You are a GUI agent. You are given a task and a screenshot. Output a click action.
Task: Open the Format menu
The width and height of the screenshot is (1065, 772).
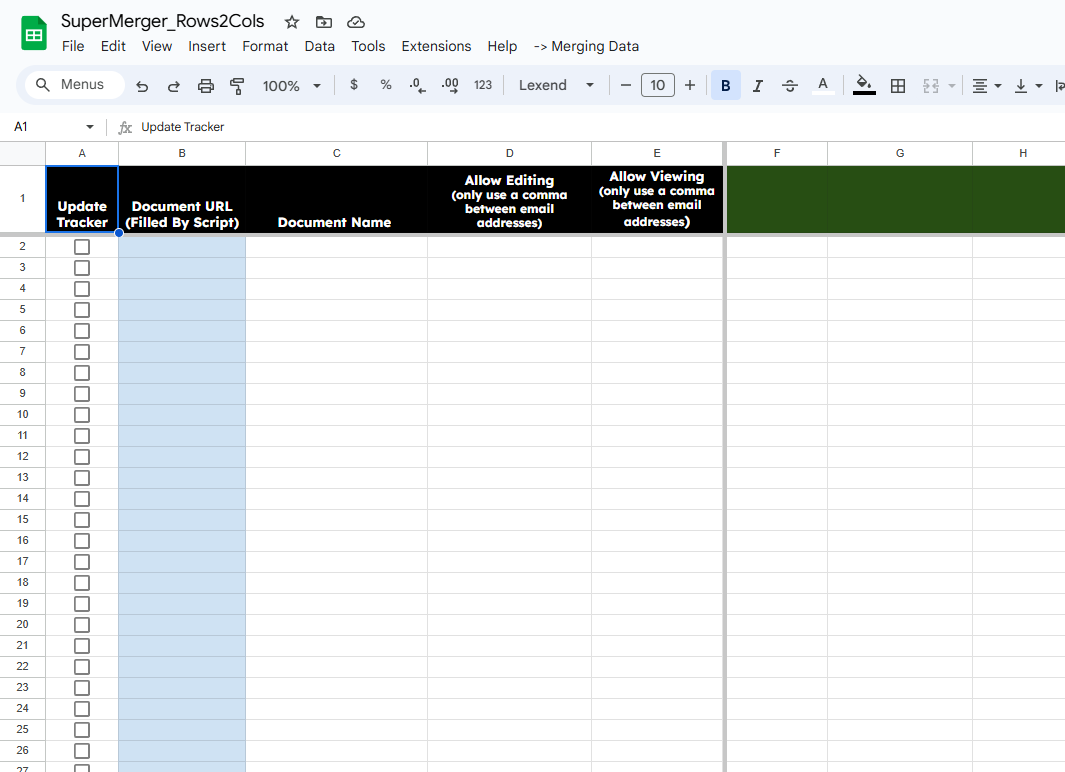pyautogui.click(x=265, y=46)
